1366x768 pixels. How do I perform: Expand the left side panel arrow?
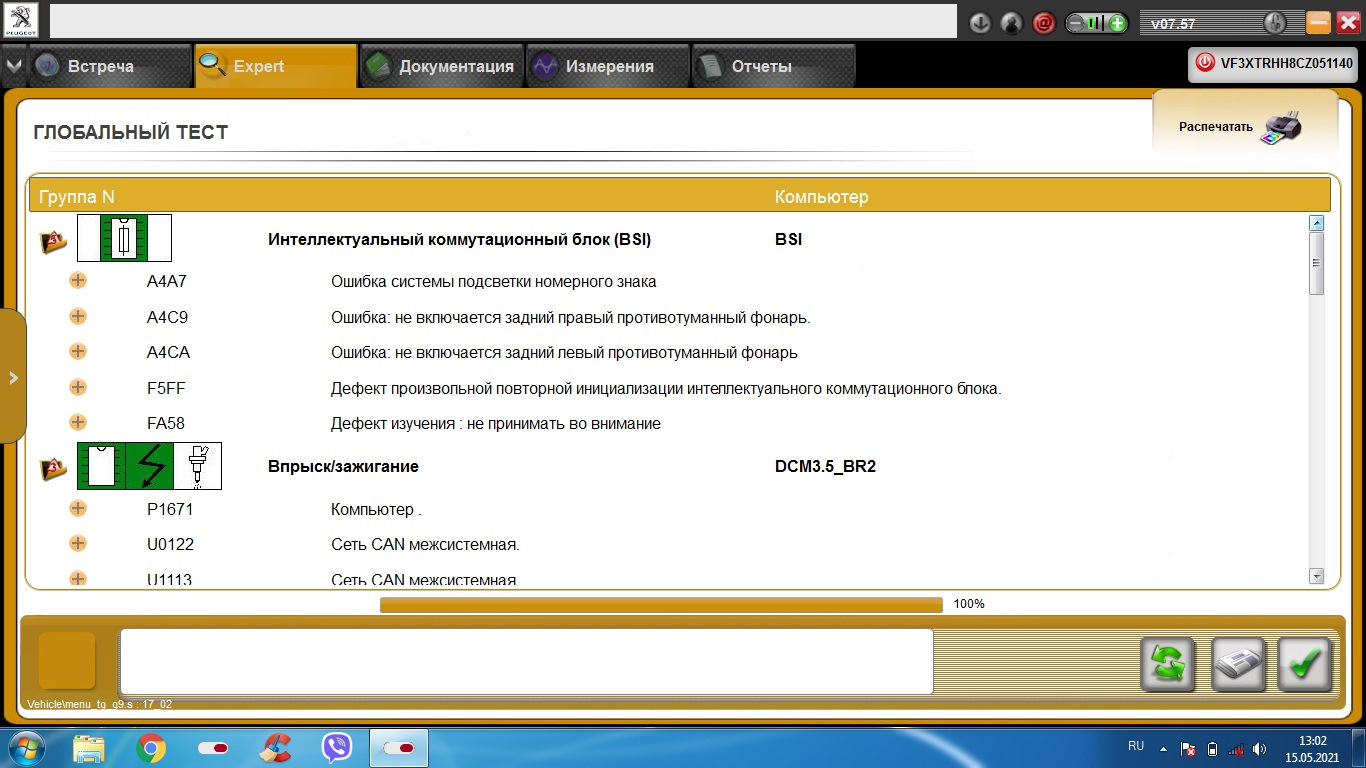[13, 377]
